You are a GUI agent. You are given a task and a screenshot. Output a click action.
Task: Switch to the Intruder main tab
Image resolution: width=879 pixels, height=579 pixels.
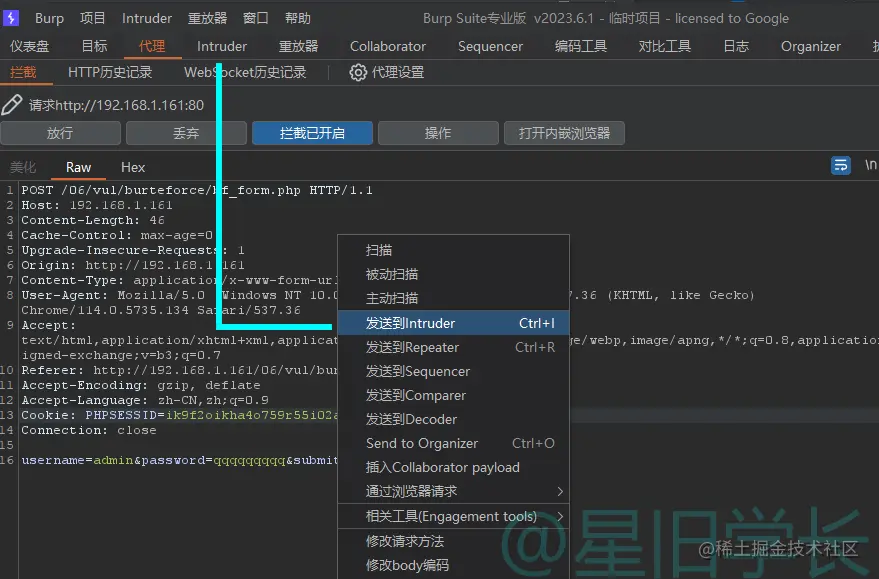point(222,46)
